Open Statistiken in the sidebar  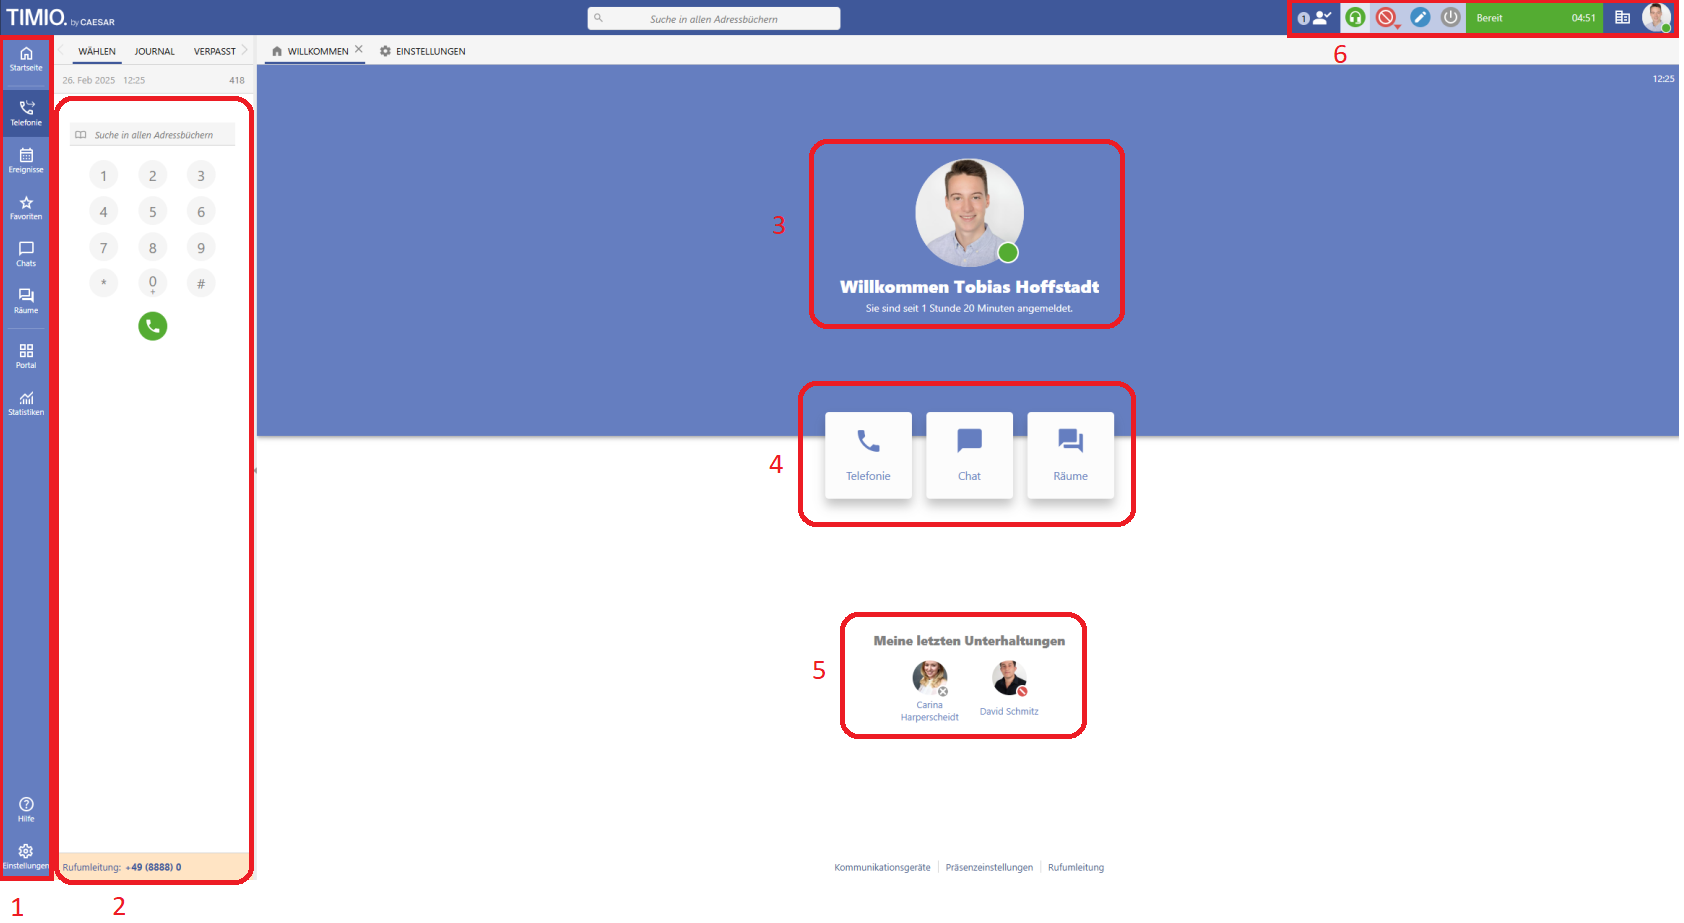point(26,403)
